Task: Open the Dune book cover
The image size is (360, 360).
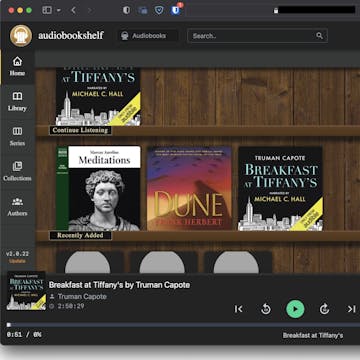Action: click(x=189, y=188)
